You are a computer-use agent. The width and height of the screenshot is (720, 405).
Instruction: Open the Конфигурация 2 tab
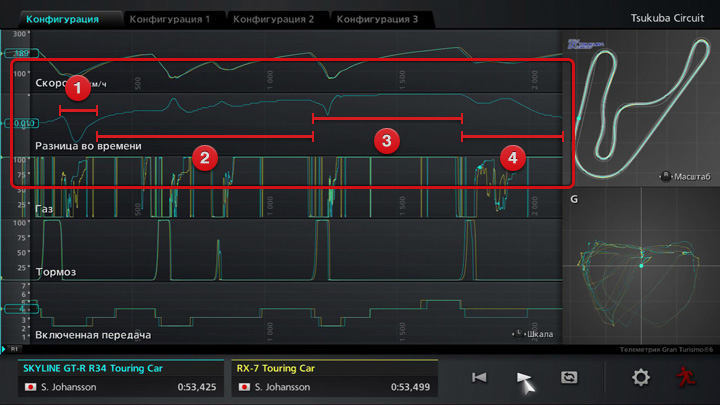pos(274,19)
